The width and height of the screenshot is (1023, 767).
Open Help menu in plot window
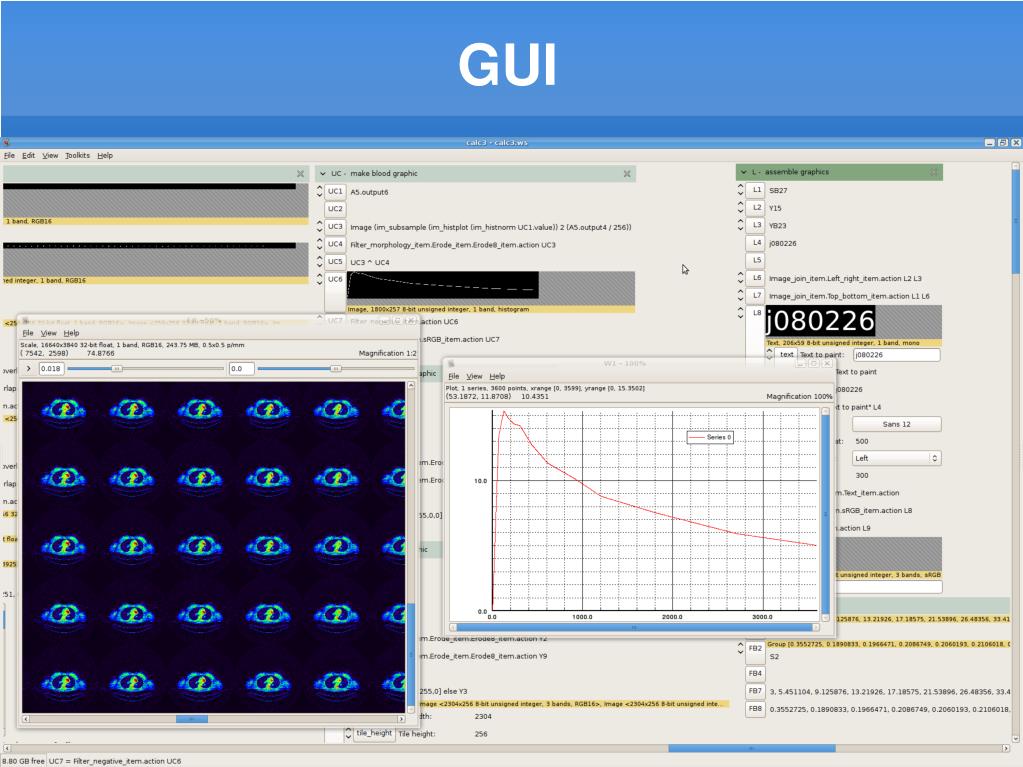(497, 377)
